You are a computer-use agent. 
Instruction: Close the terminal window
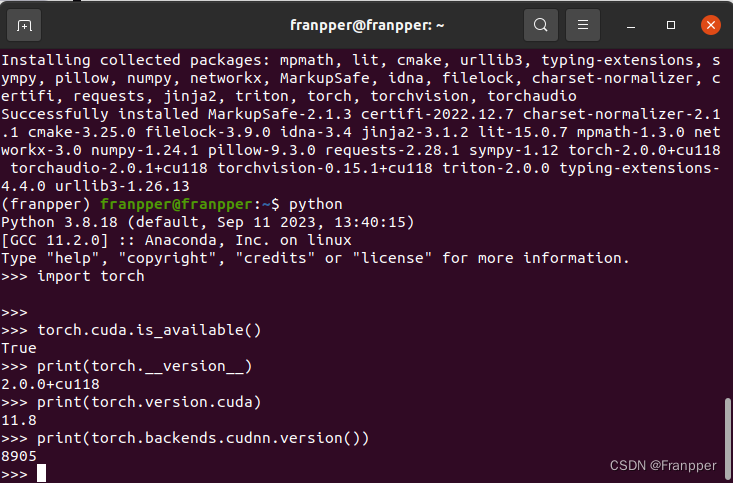coord(708,24)
